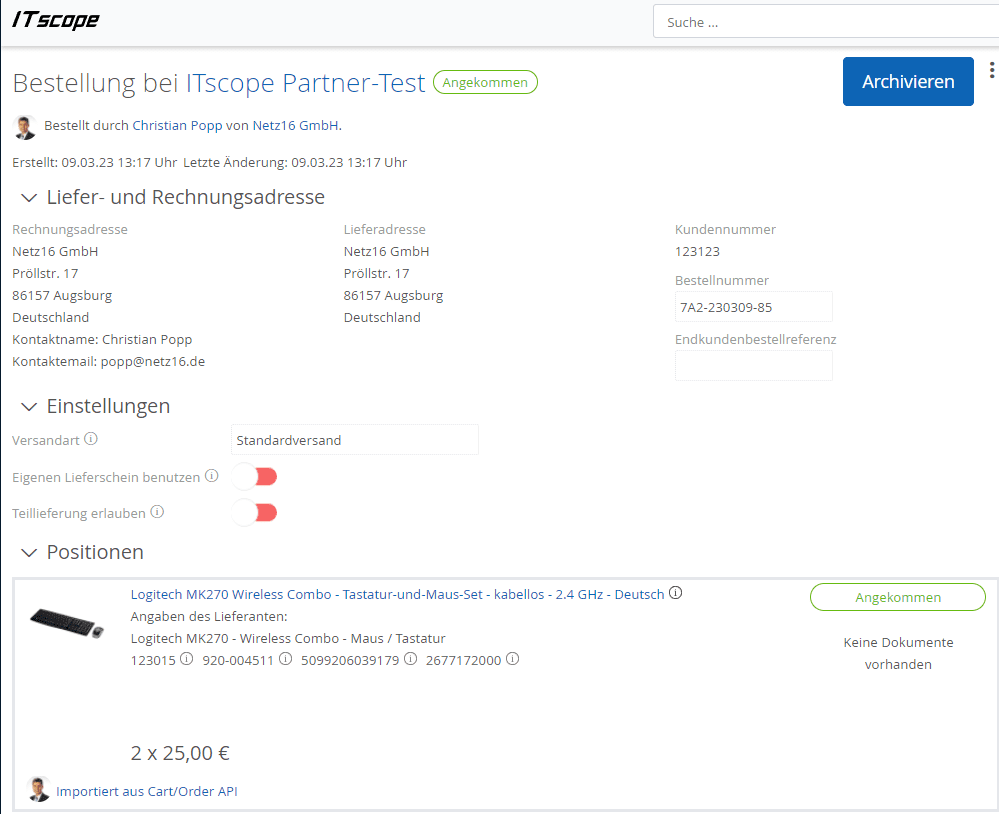Click the Archivieren button
Image resolution: width=999 pixels, height=814 pixels.
[x=907, y=82]
